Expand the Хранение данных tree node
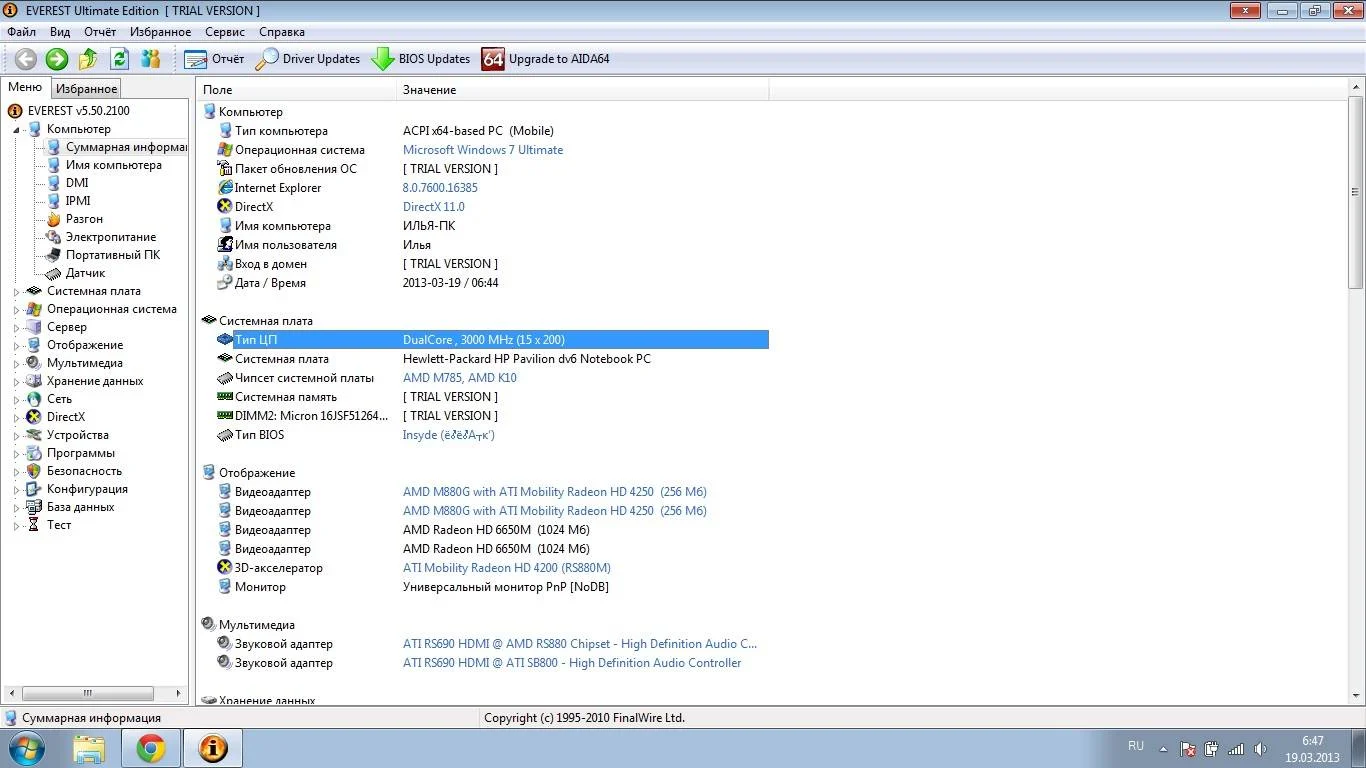1366x768 pixels. pyautogui.click(x=16, y=382)
